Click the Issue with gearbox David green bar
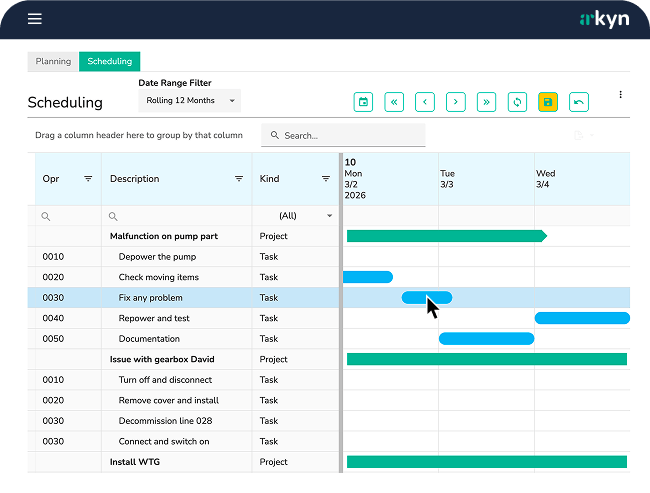The image size is (650, 493). tap(487, 359)
